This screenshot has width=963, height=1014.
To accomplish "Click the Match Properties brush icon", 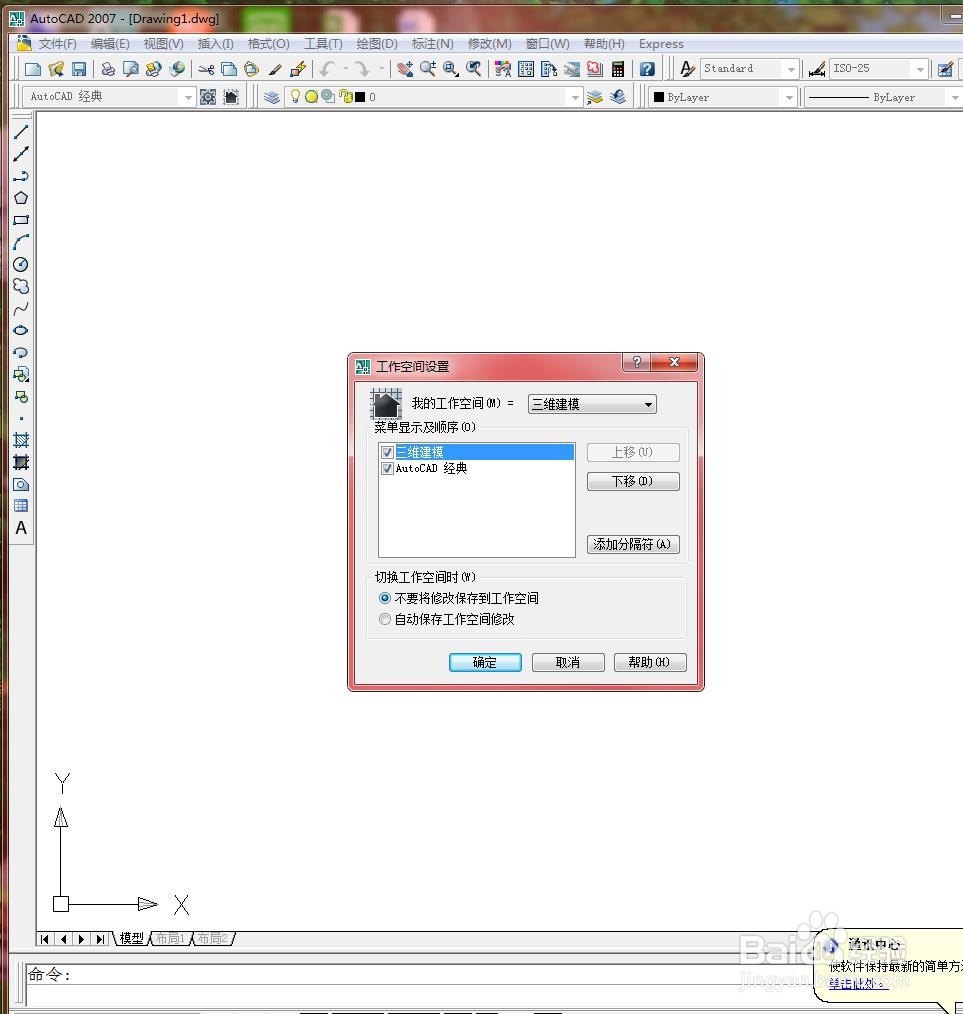I will (276, 69).
